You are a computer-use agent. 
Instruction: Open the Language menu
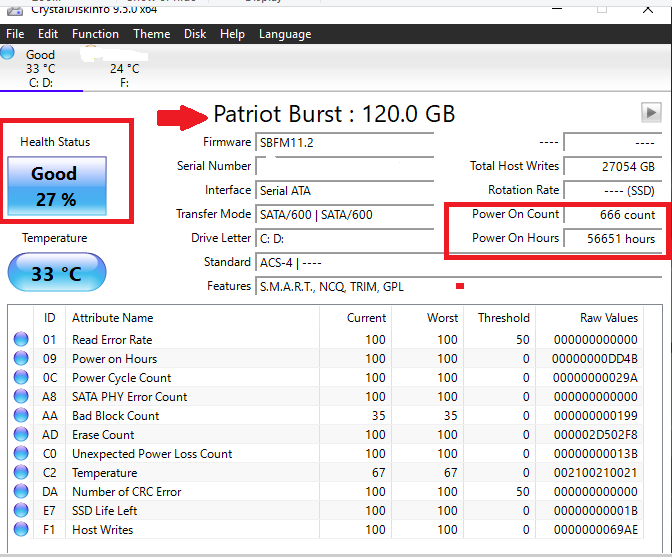click(285, 34)
